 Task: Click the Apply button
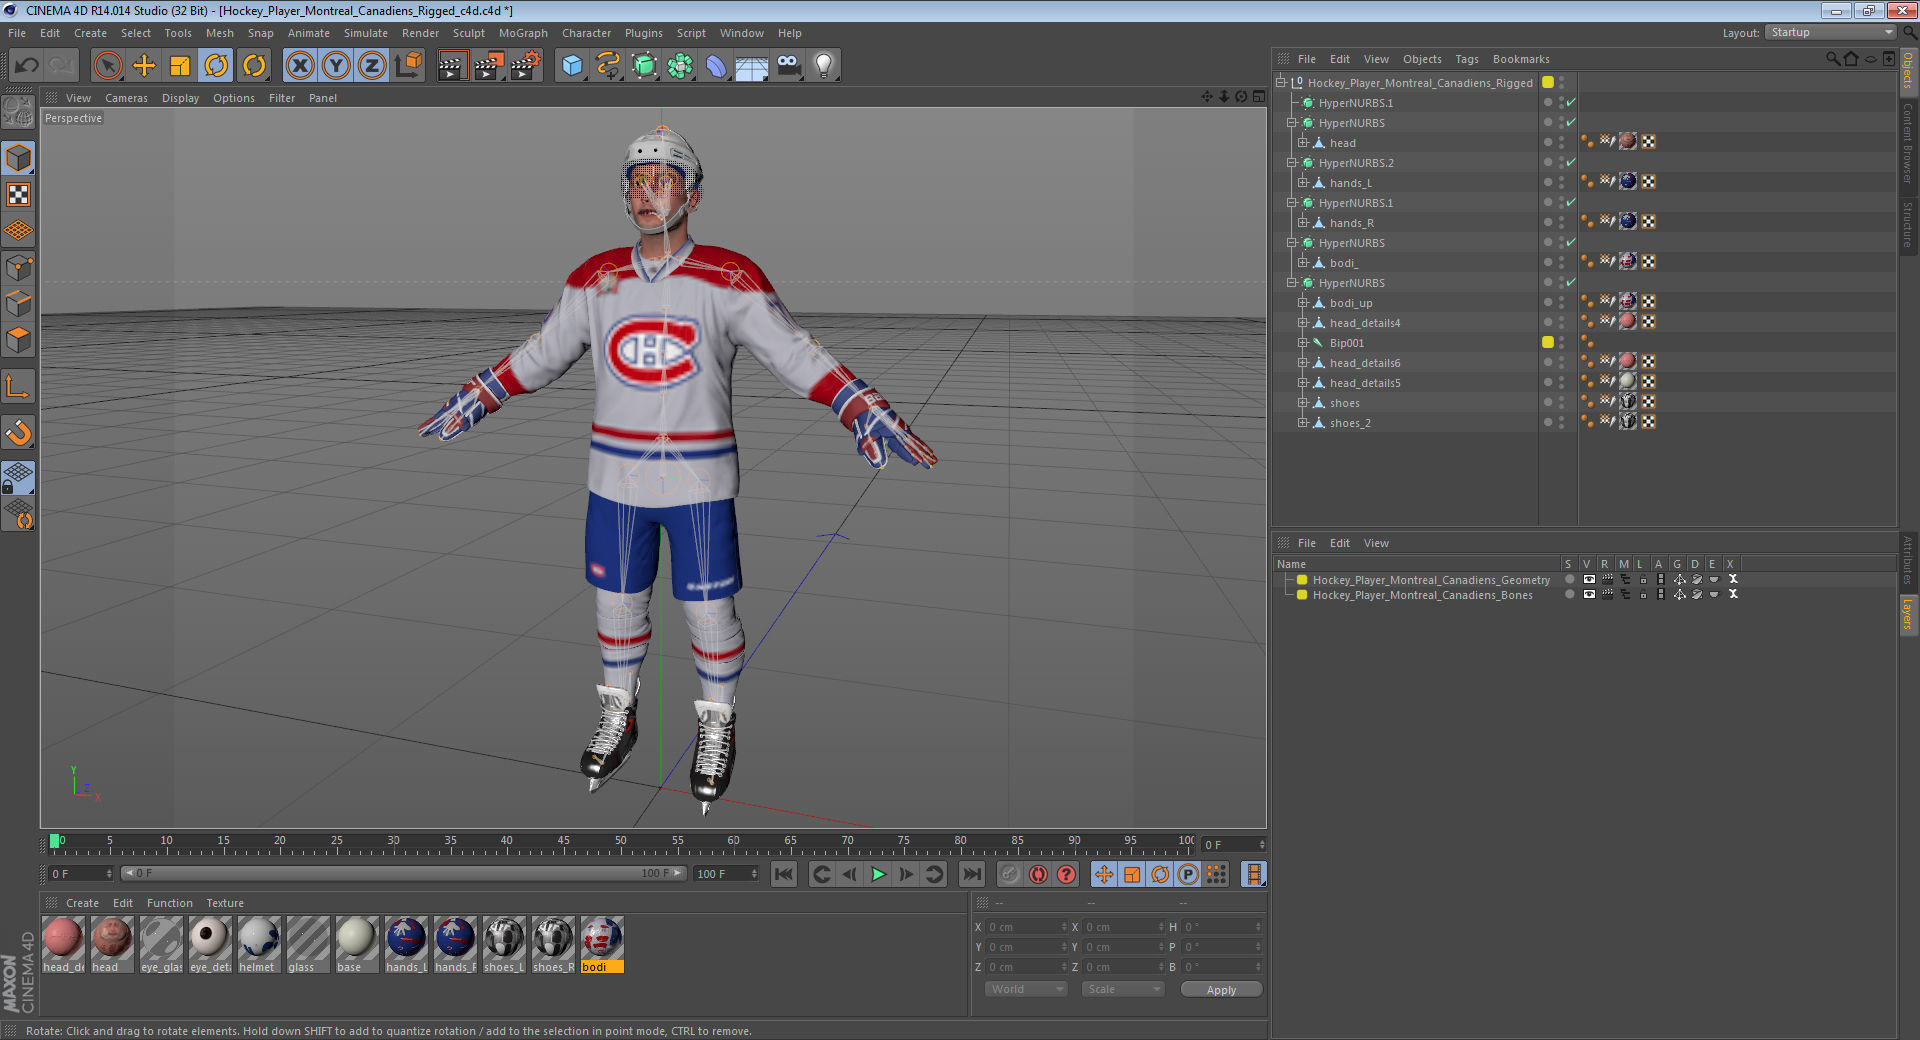pos(1221,990)
